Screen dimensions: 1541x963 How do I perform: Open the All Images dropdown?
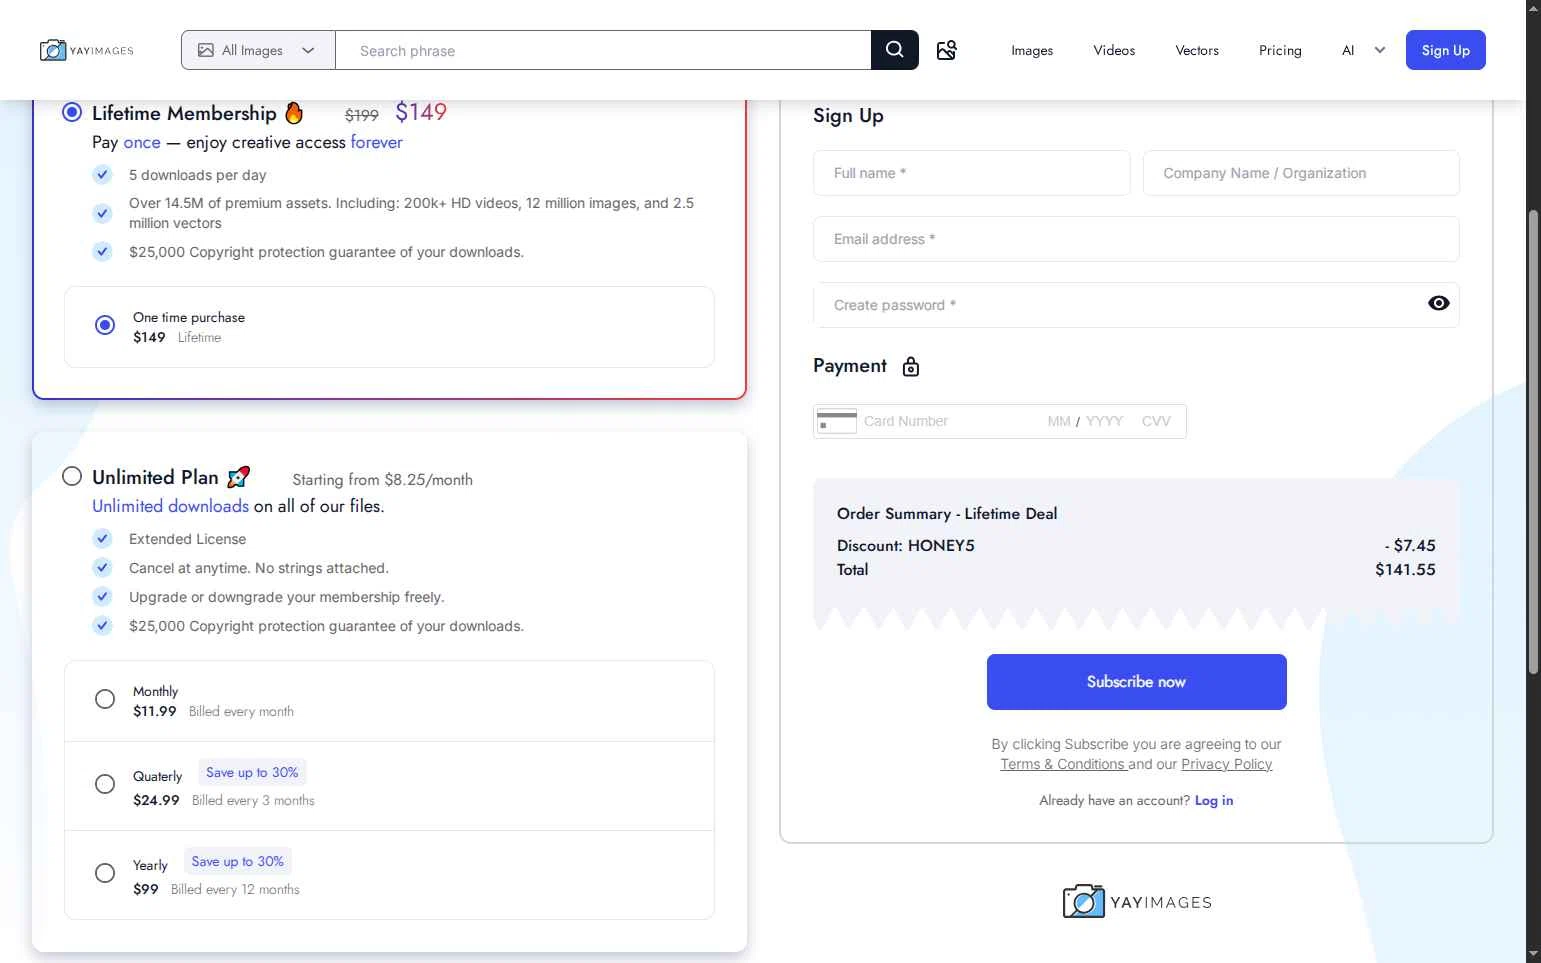(258, 50)
